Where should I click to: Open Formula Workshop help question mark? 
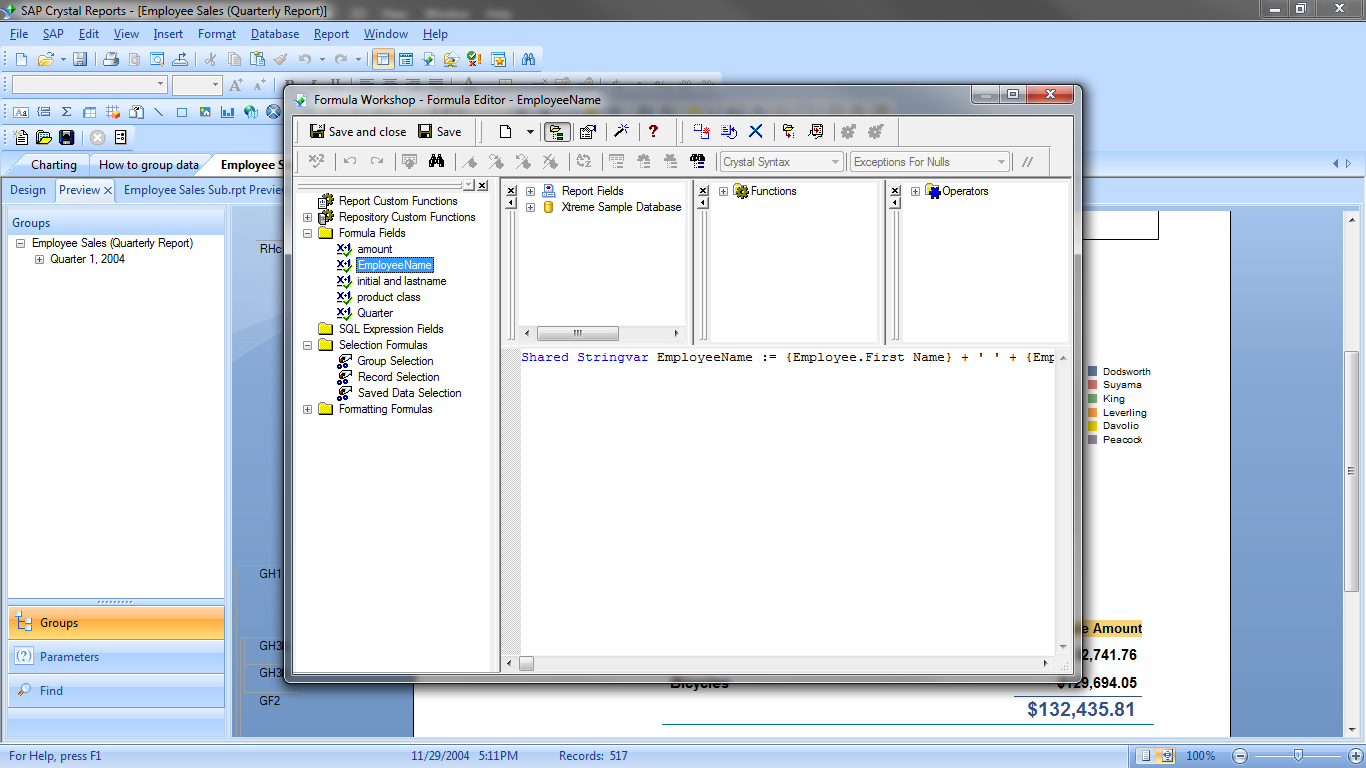(653, 131)
